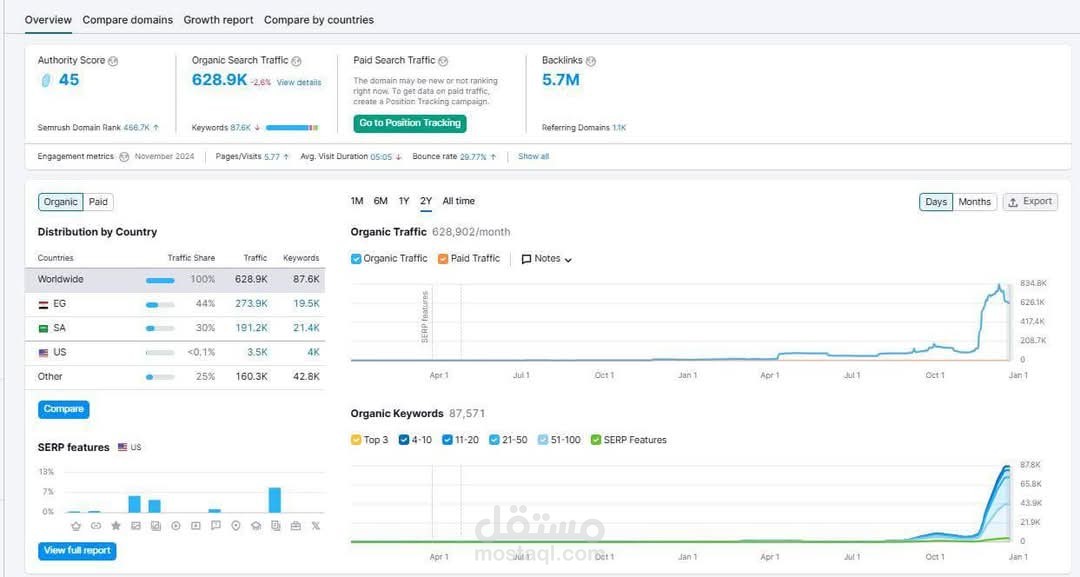The height and width of the screenshot is (577, 1080).
Task: Click the Engagement metrics info icon
Action: coord(124,157)
